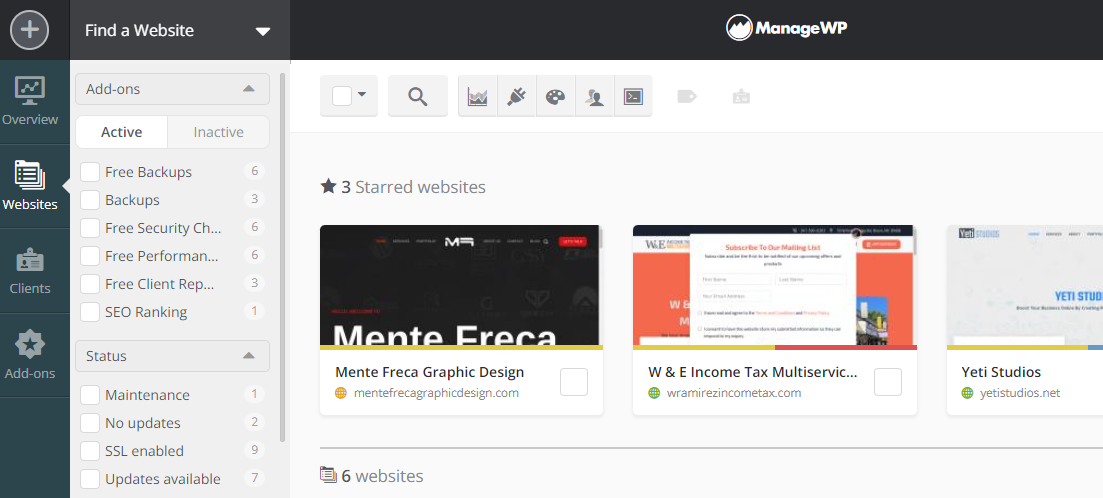
Task: Click the Mente Freca website thumbnail
Action: 461,285
